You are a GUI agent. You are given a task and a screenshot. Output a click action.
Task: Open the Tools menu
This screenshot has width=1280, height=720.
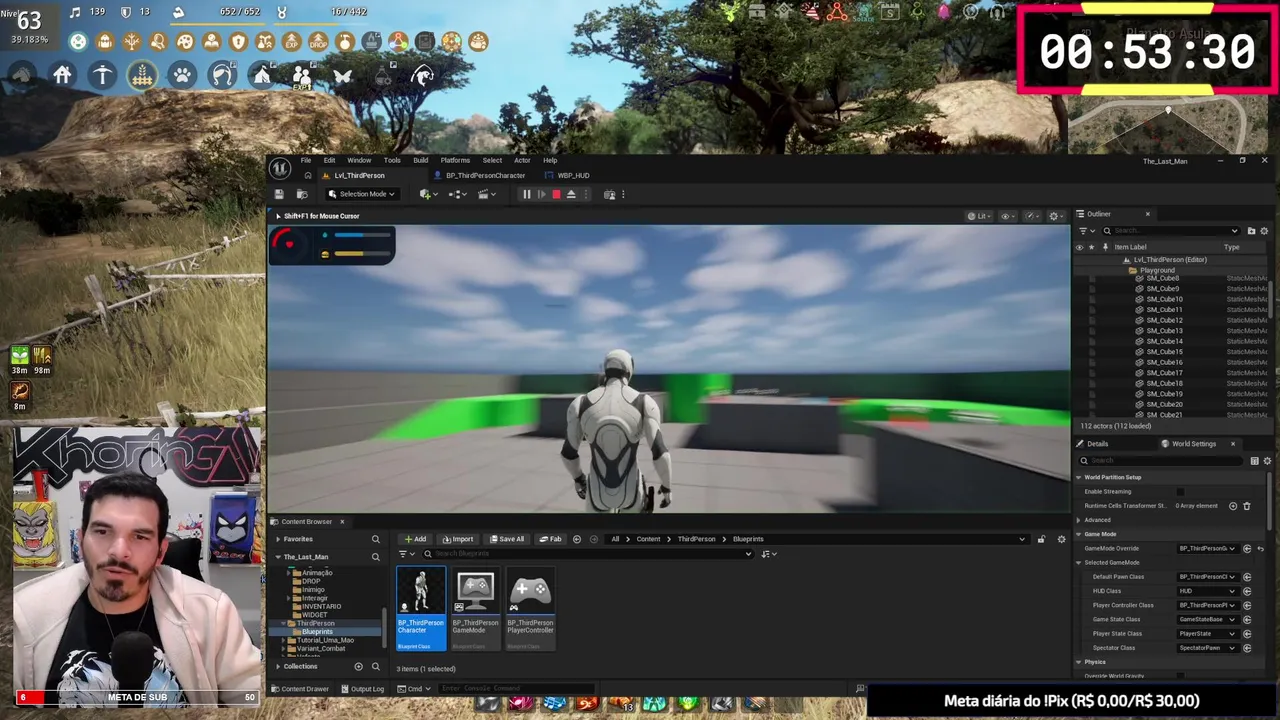(x=392, y=160)
